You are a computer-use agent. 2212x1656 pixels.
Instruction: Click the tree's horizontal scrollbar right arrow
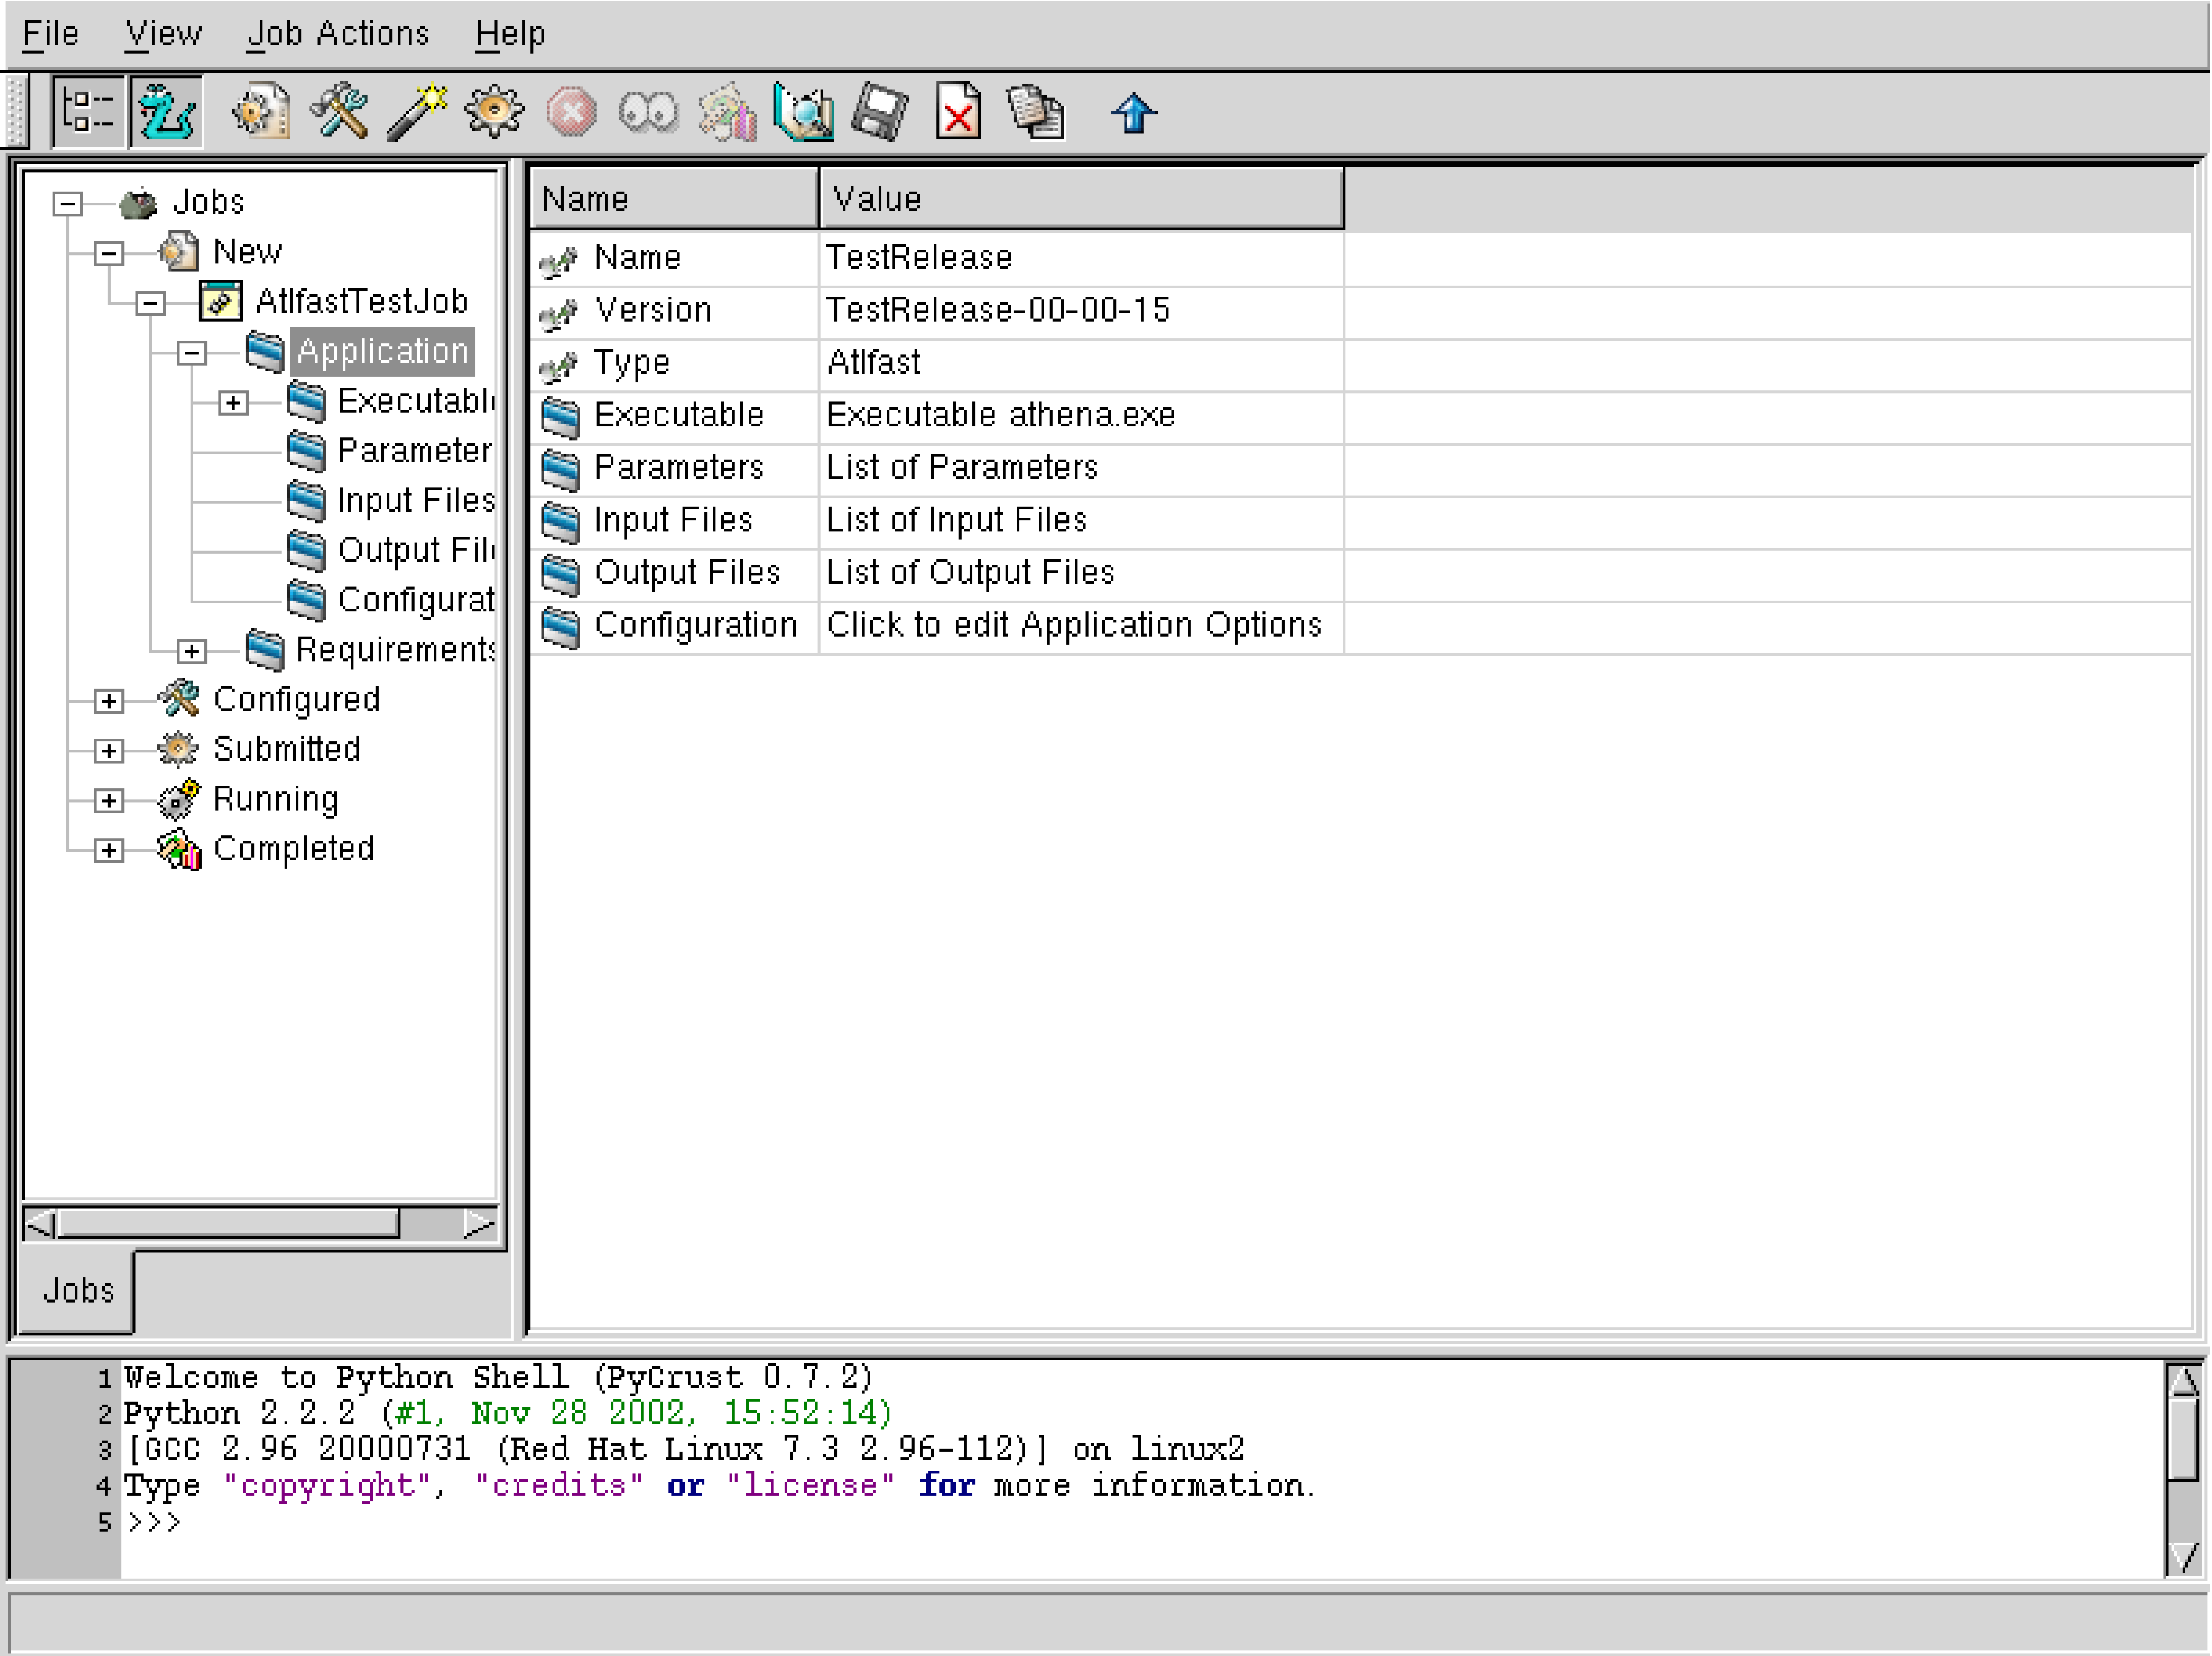480,1224
